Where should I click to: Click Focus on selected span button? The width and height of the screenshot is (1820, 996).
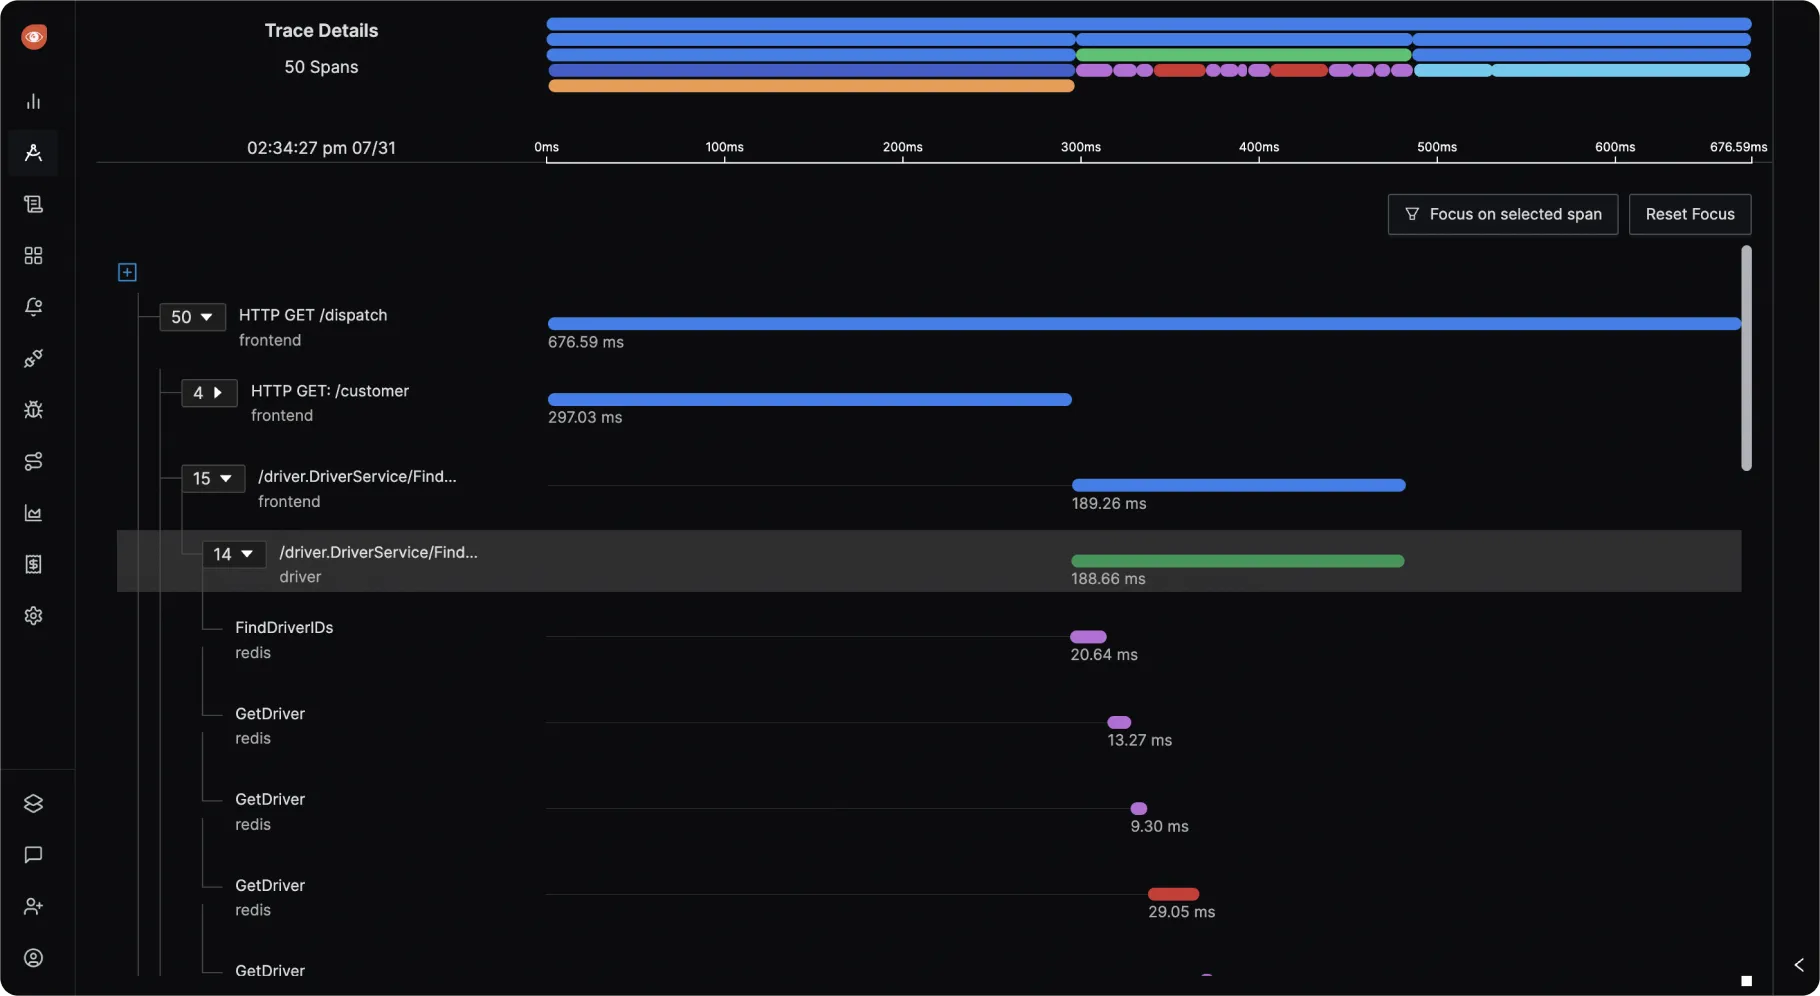[1503, 214]
